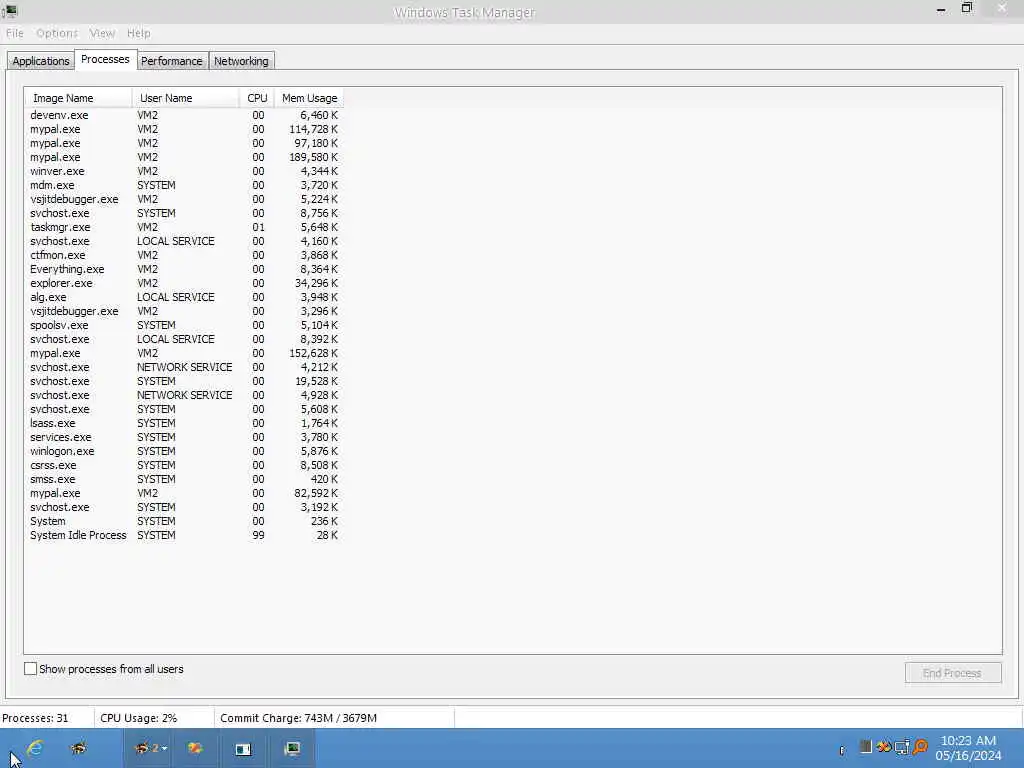The width and height of the screenshot is (1024, 768).
Task: Select the spoolsv.exe process
Action: 184,325
